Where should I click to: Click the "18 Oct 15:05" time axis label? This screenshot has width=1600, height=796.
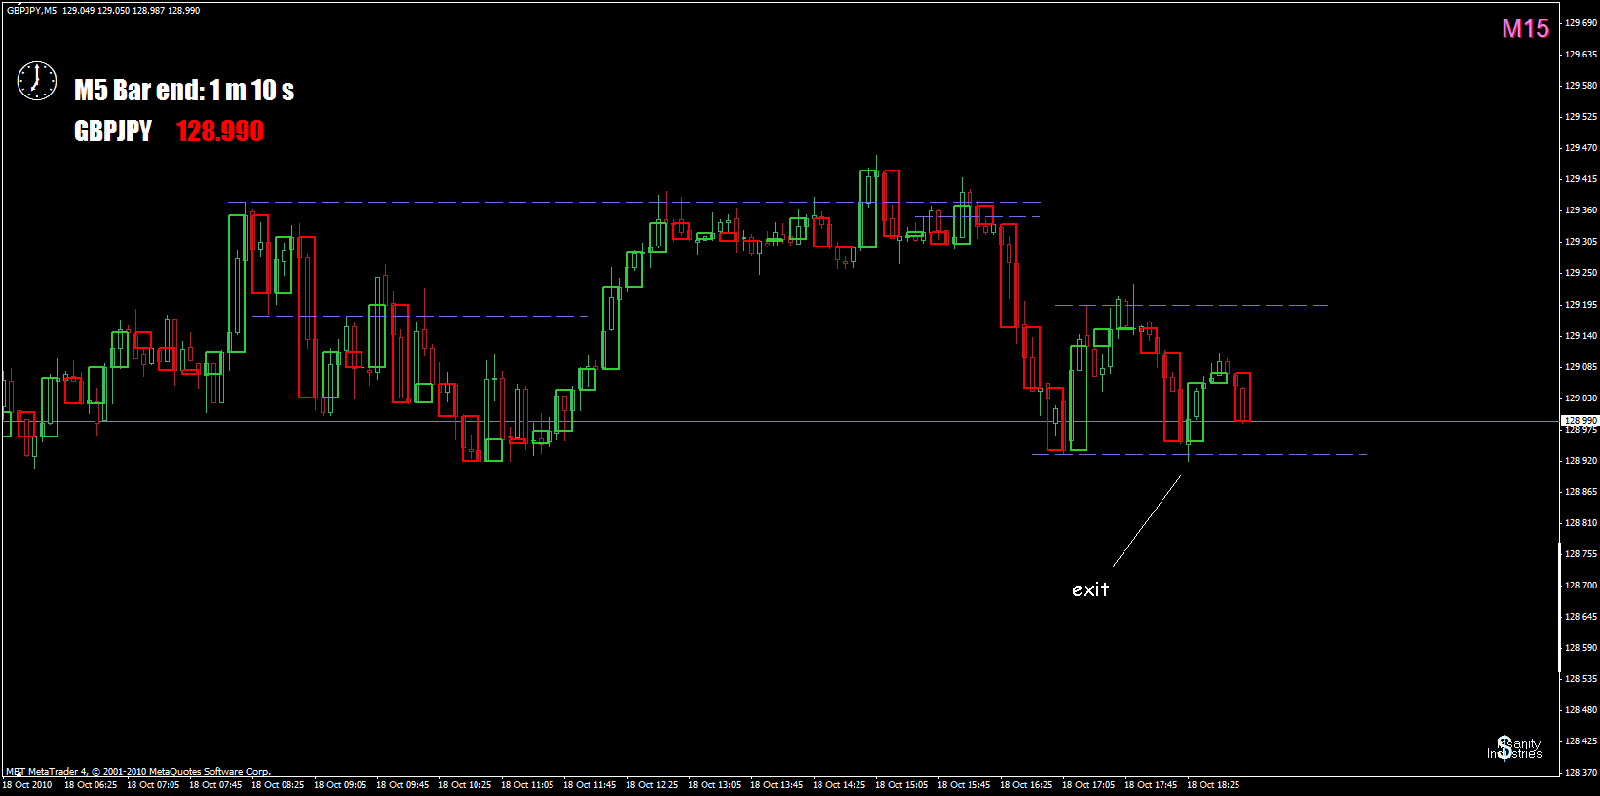coord(901,785)
